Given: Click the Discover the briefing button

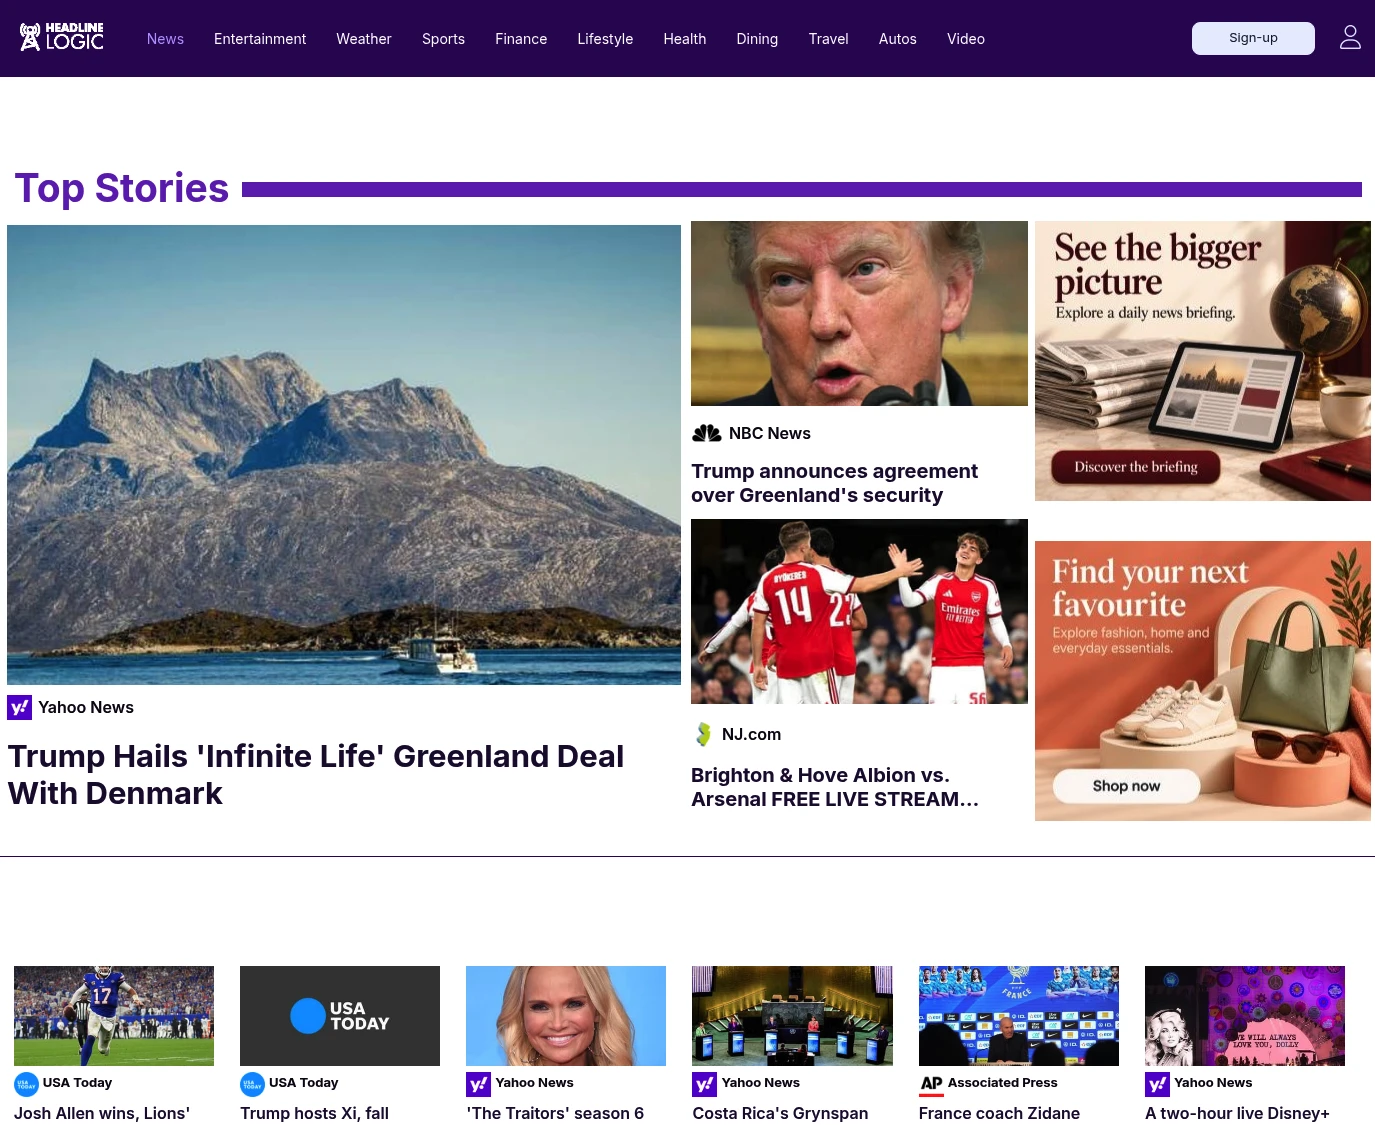Looking at the screenshot, I should tap(1136, 467).
